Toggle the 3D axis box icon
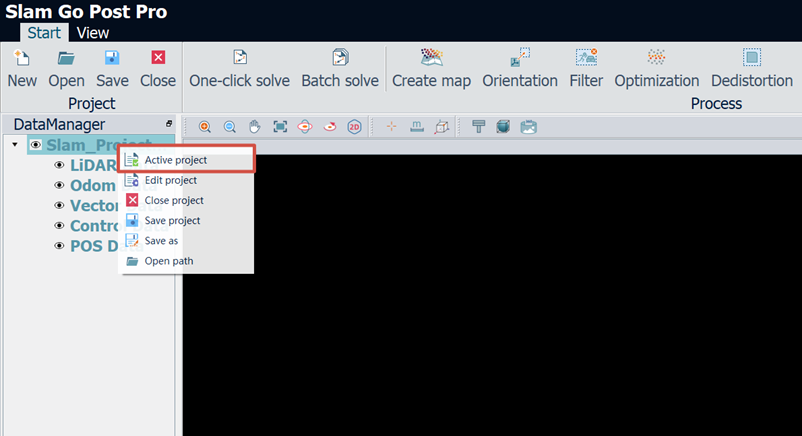 (x=442, y=126)
